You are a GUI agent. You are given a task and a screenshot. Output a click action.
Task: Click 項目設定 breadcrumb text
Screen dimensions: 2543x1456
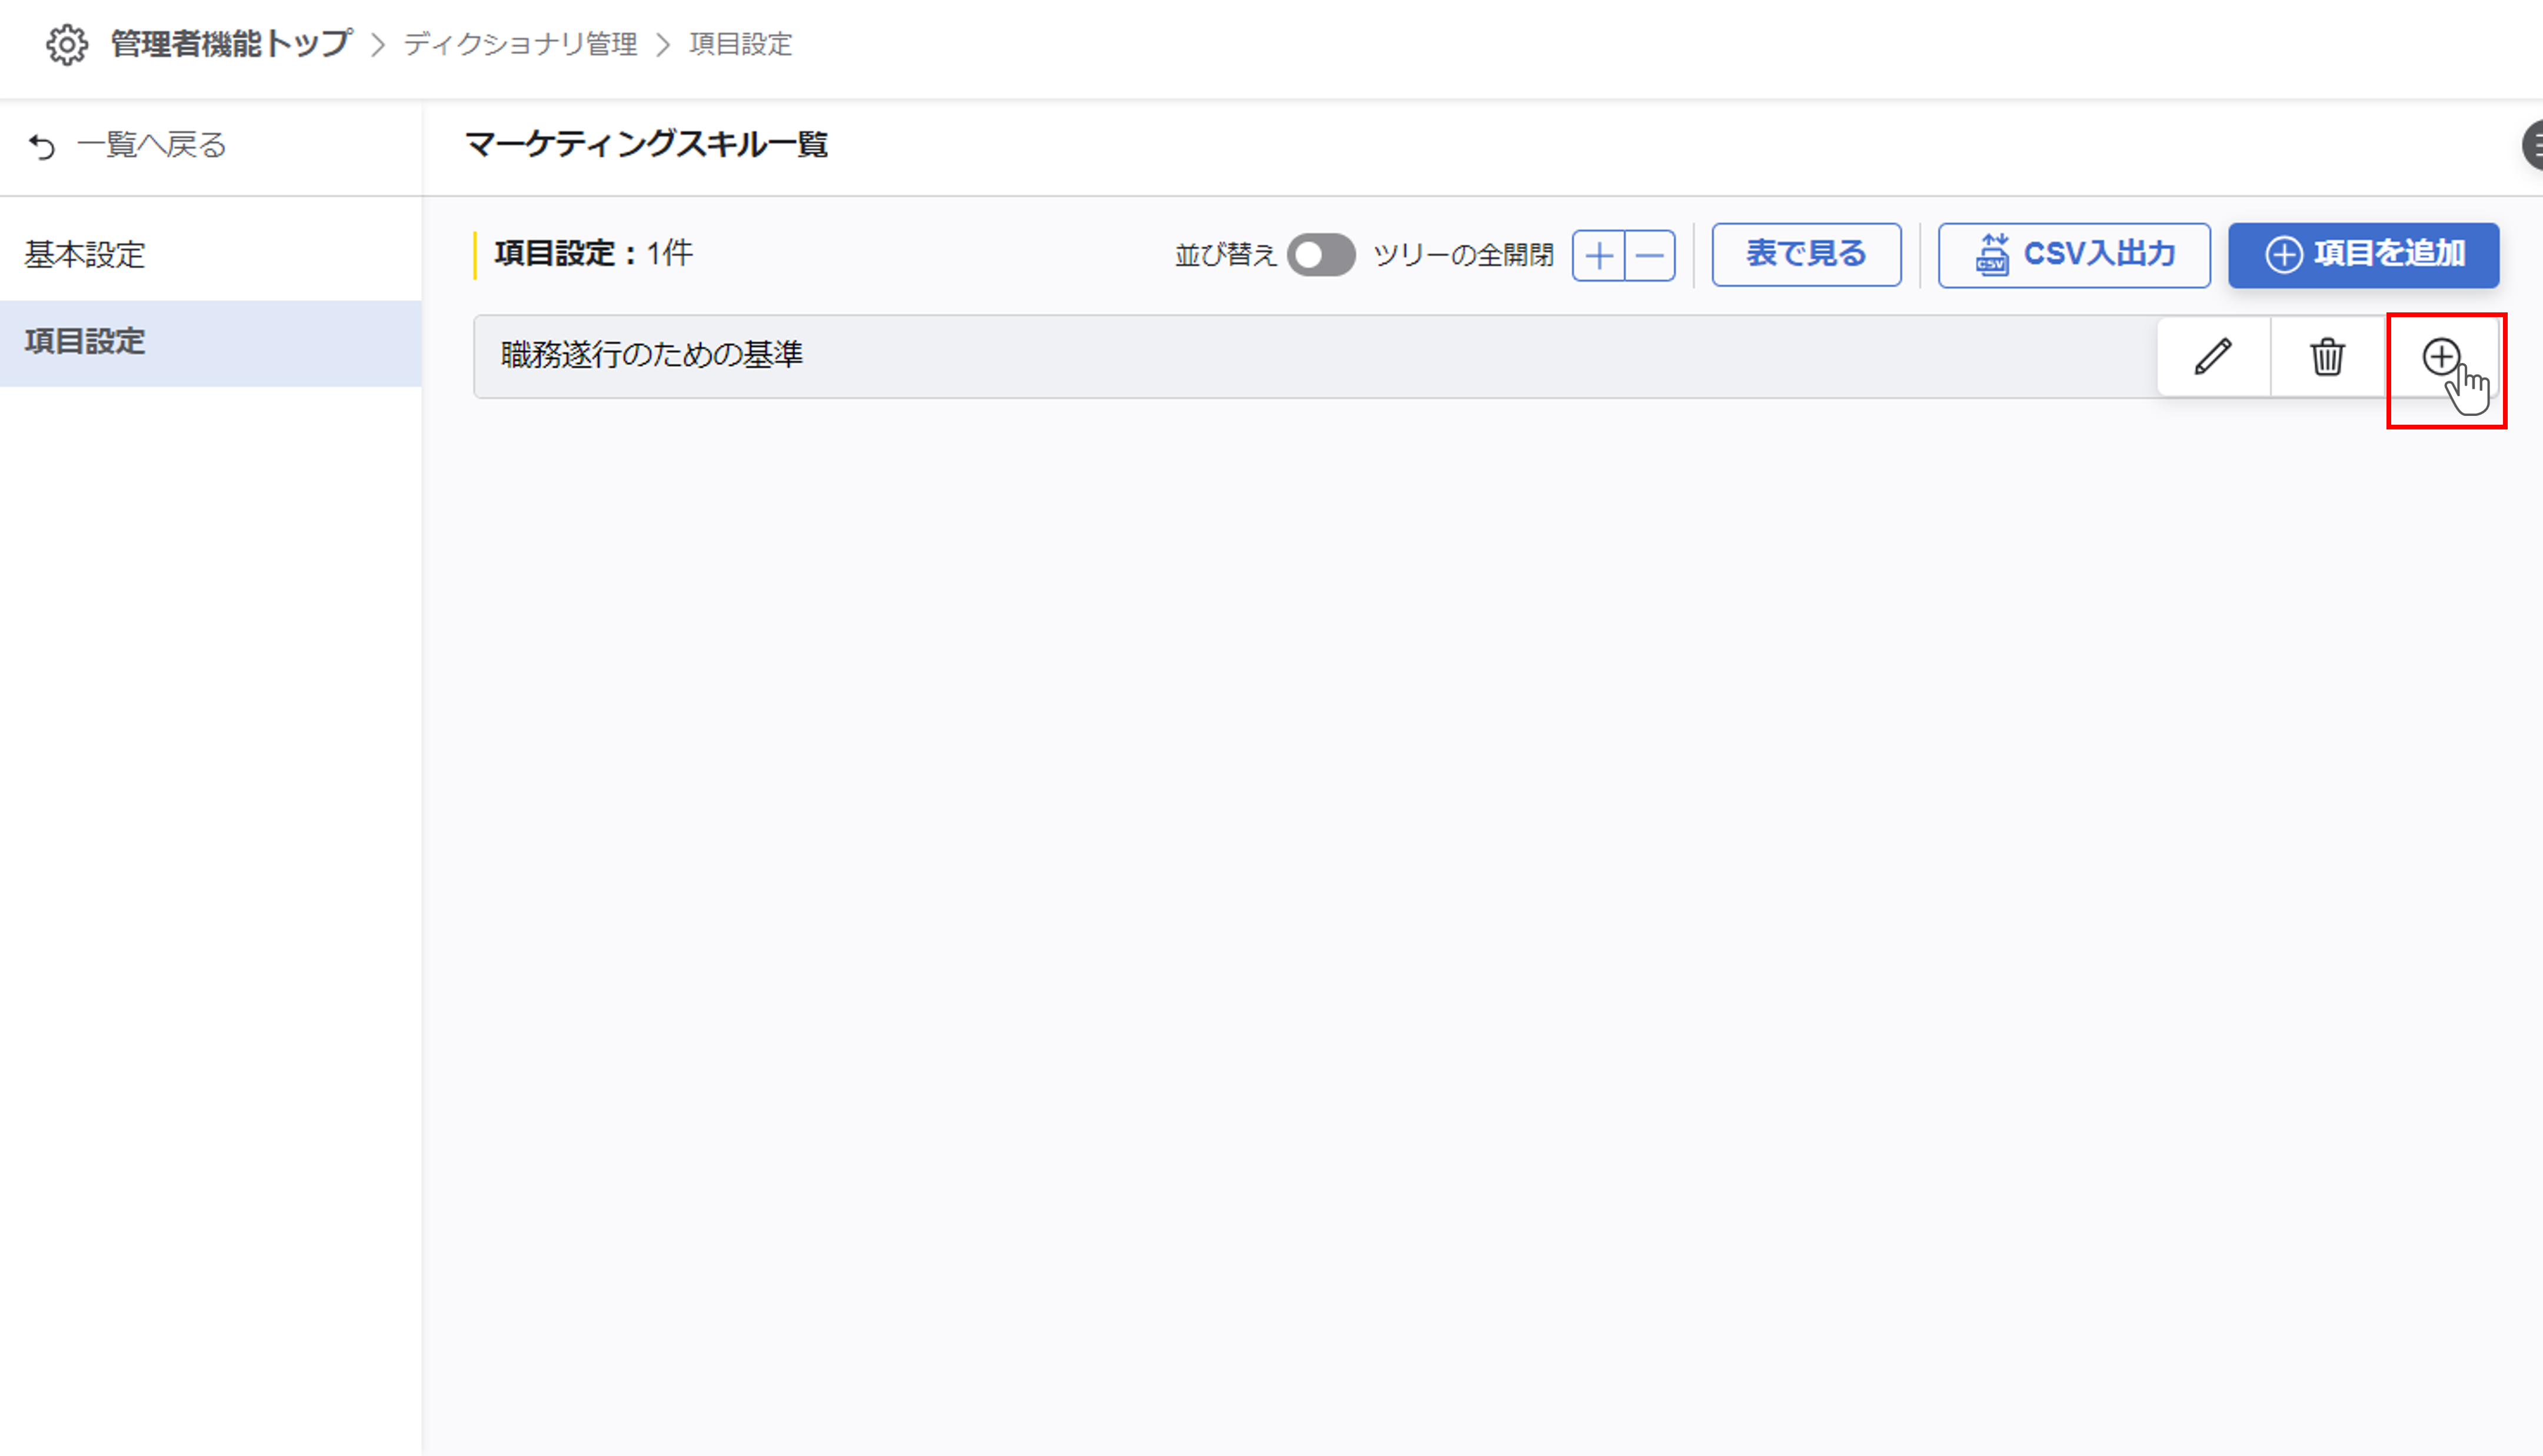pos(740,45)
